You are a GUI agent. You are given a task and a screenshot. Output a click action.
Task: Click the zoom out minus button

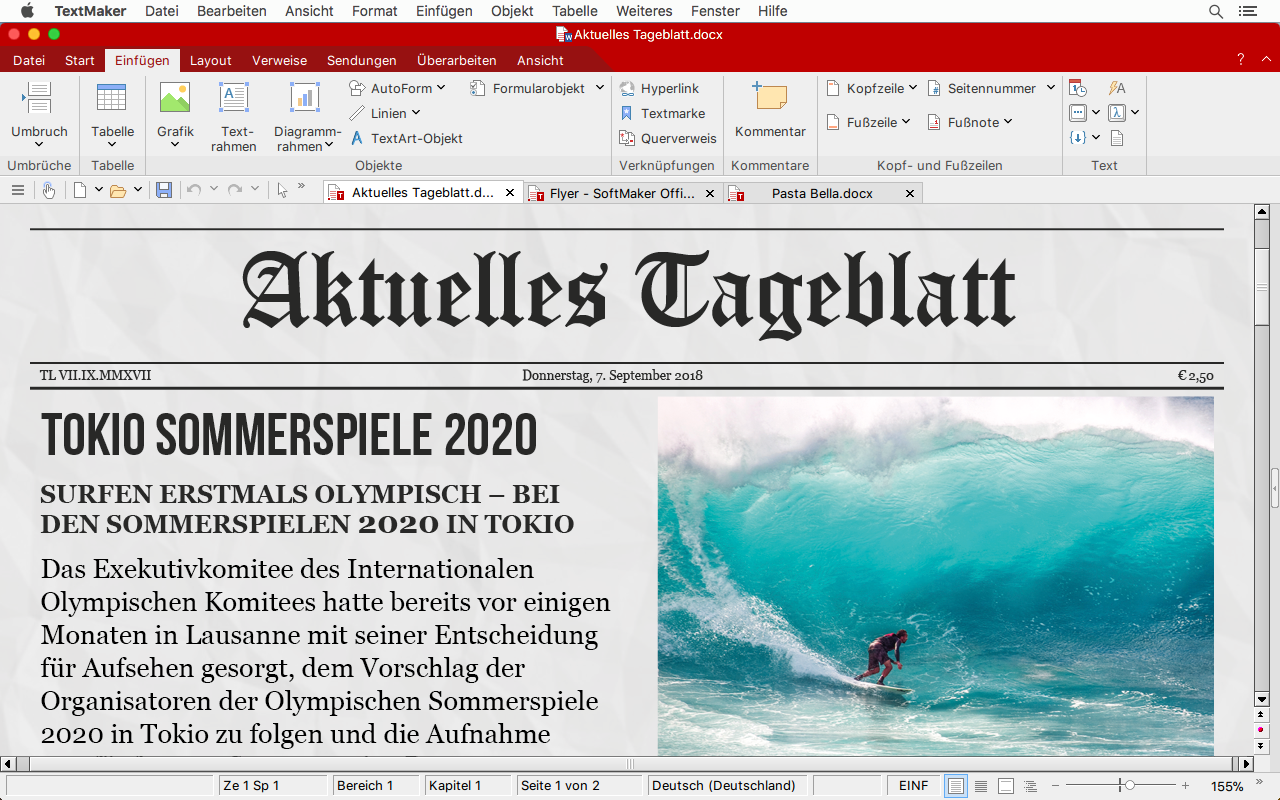(1056, 786)
